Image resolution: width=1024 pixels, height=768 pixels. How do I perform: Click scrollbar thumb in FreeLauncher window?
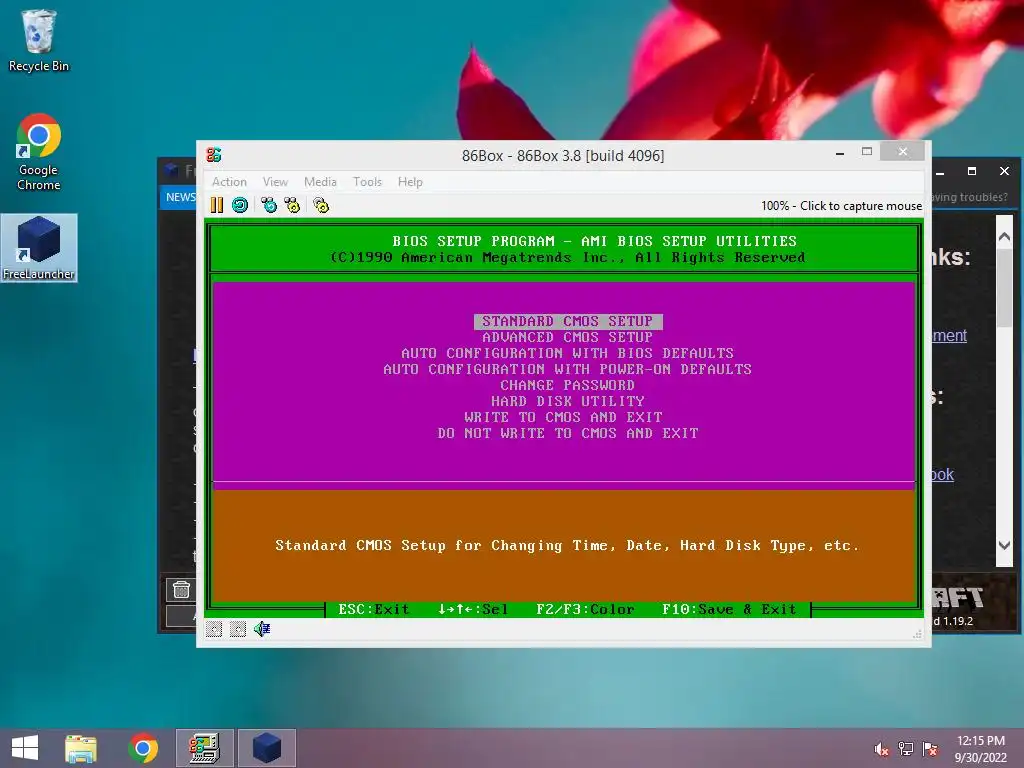(1004, 287)
